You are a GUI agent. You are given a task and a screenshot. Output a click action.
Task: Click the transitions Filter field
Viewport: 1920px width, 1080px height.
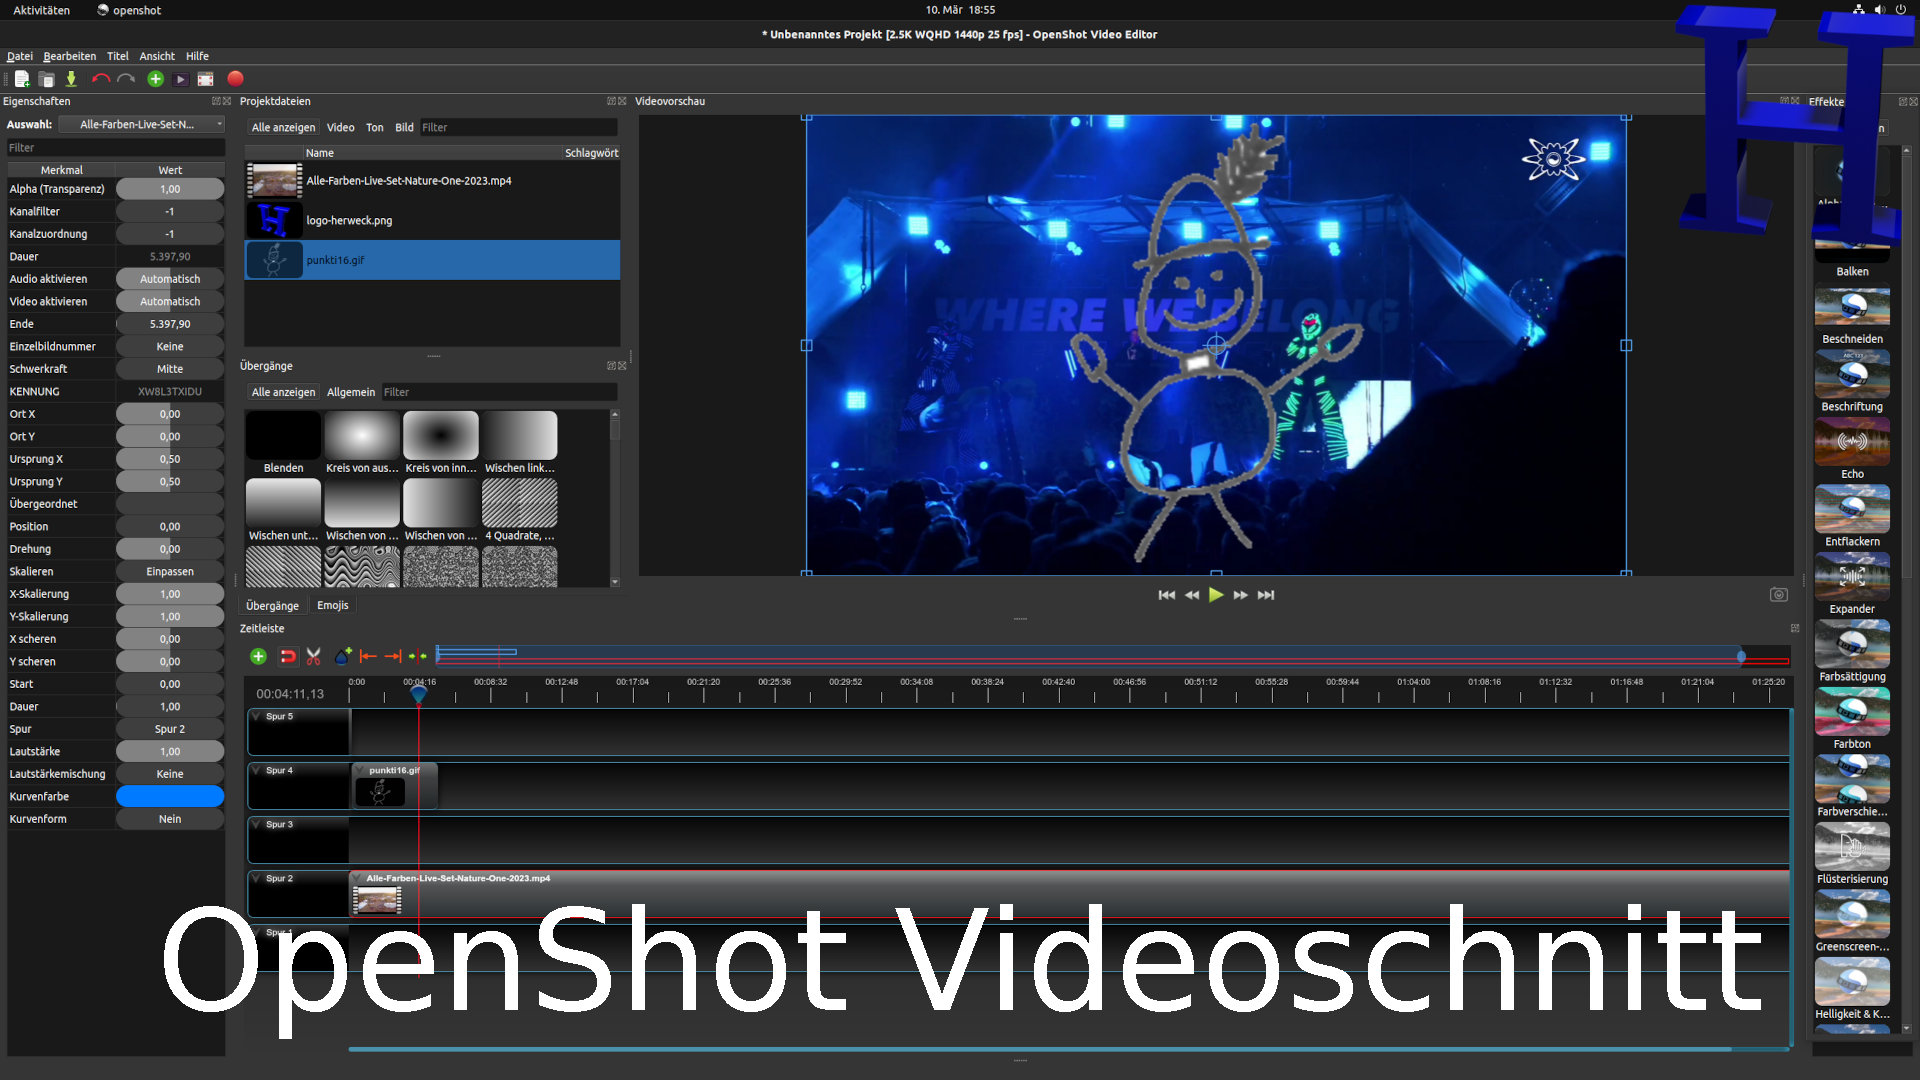point(499,392)
